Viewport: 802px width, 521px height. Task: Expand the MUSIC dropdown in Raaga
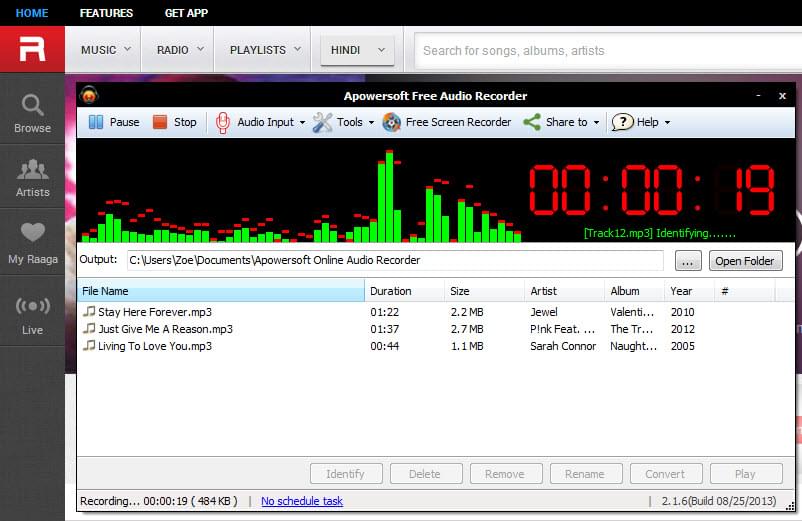(x=103, y=49)
